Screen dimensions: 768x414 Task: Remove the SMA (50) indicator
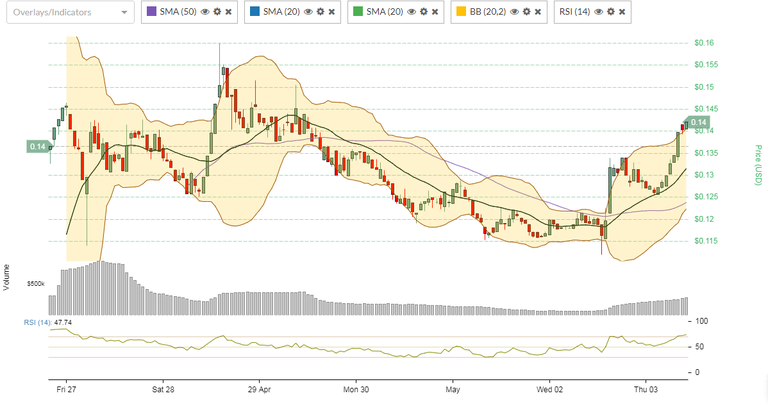(x=228, y=12)
